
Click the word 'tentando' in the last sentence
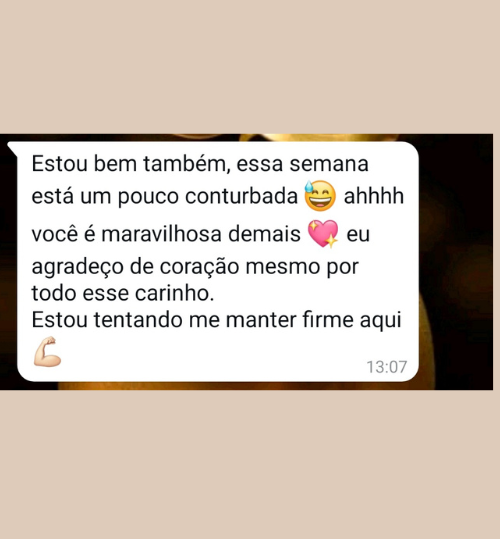(x=138, y=320)
